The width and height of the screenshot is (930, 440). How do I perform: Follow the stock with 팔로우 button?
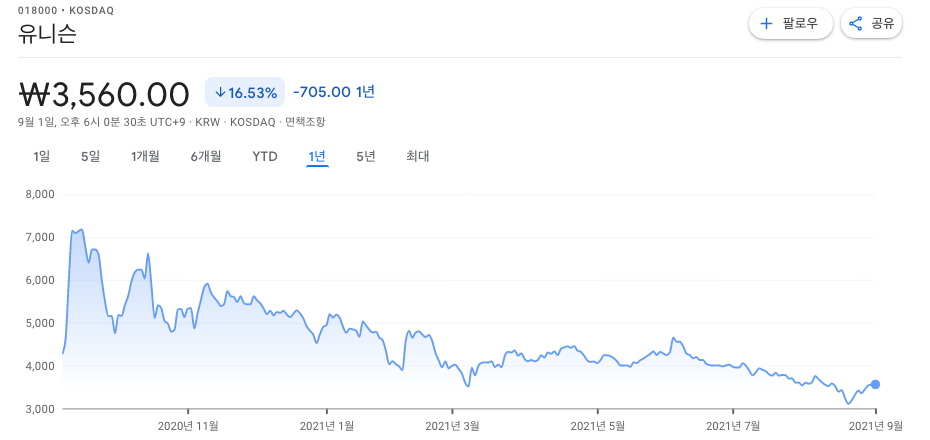point(791,24)
